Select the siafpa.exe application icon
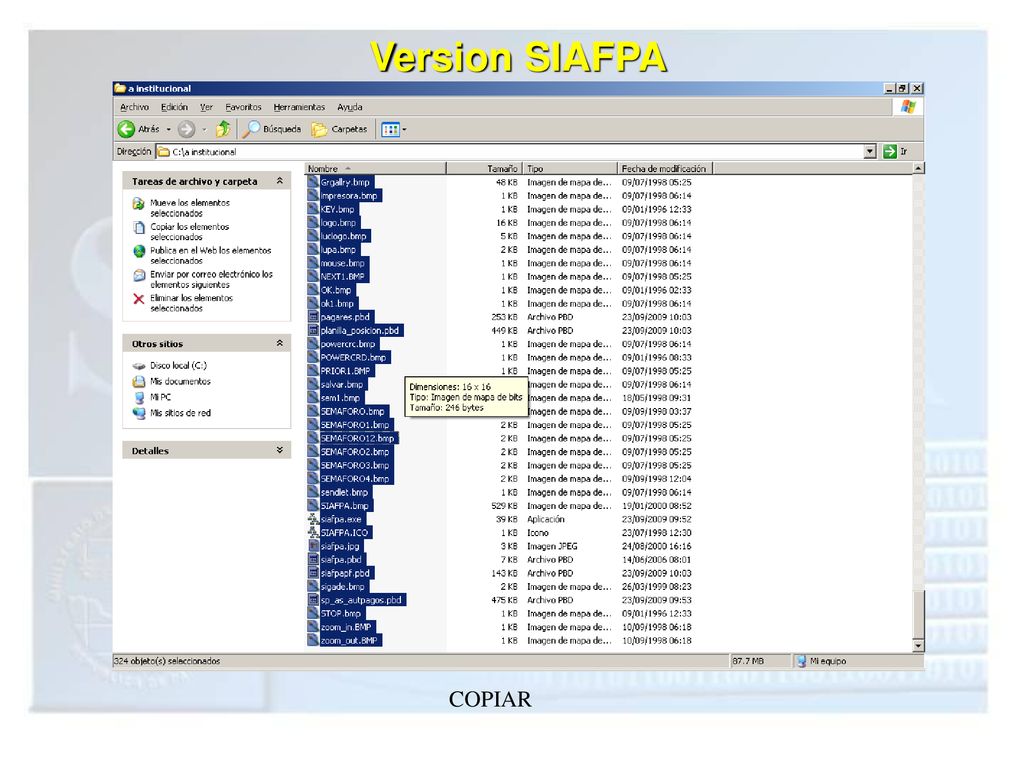This screenshot has width=1024, height=768. [x=313, y=519]
